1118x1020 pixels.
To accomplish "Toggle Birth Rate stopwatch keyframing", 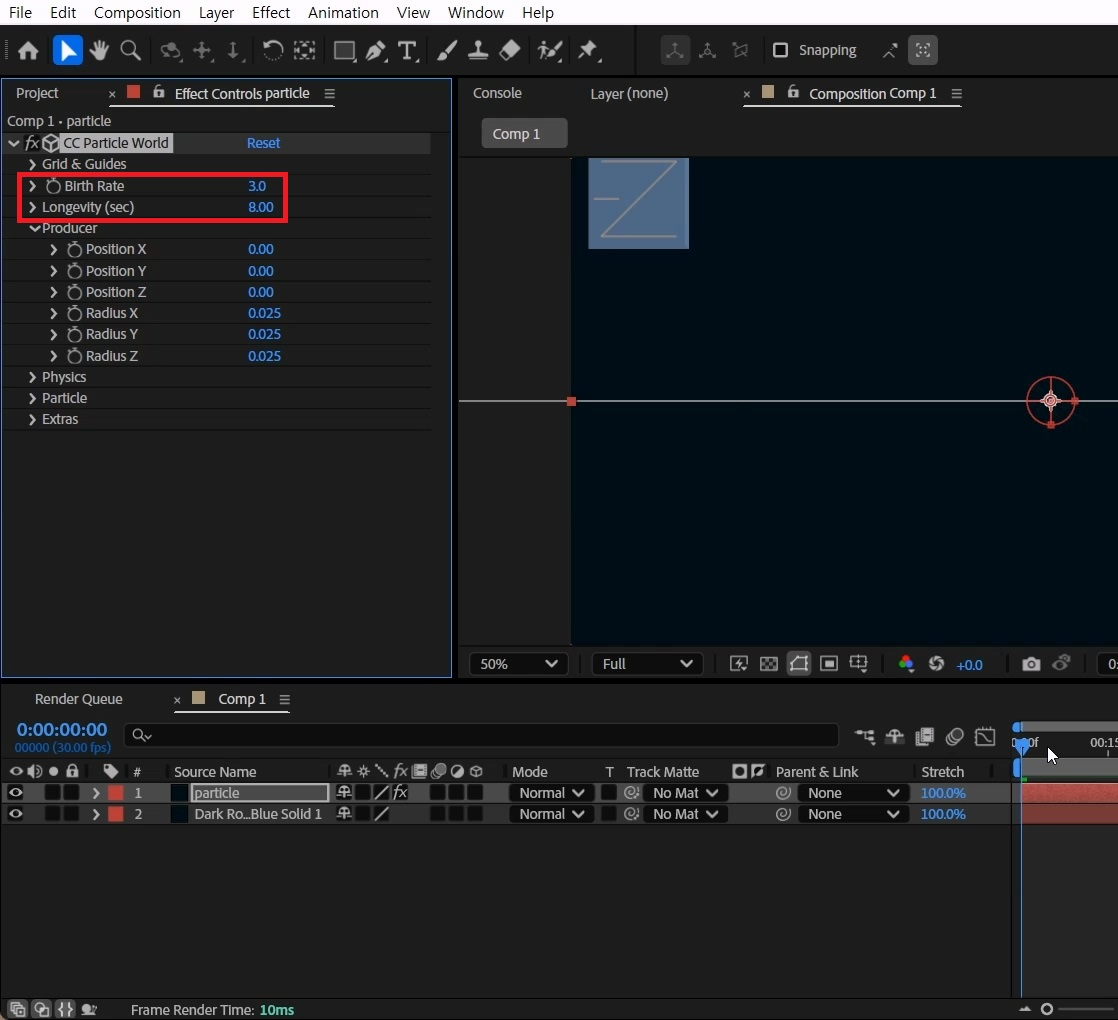I will pyautogui.click(x=53, y=187).
